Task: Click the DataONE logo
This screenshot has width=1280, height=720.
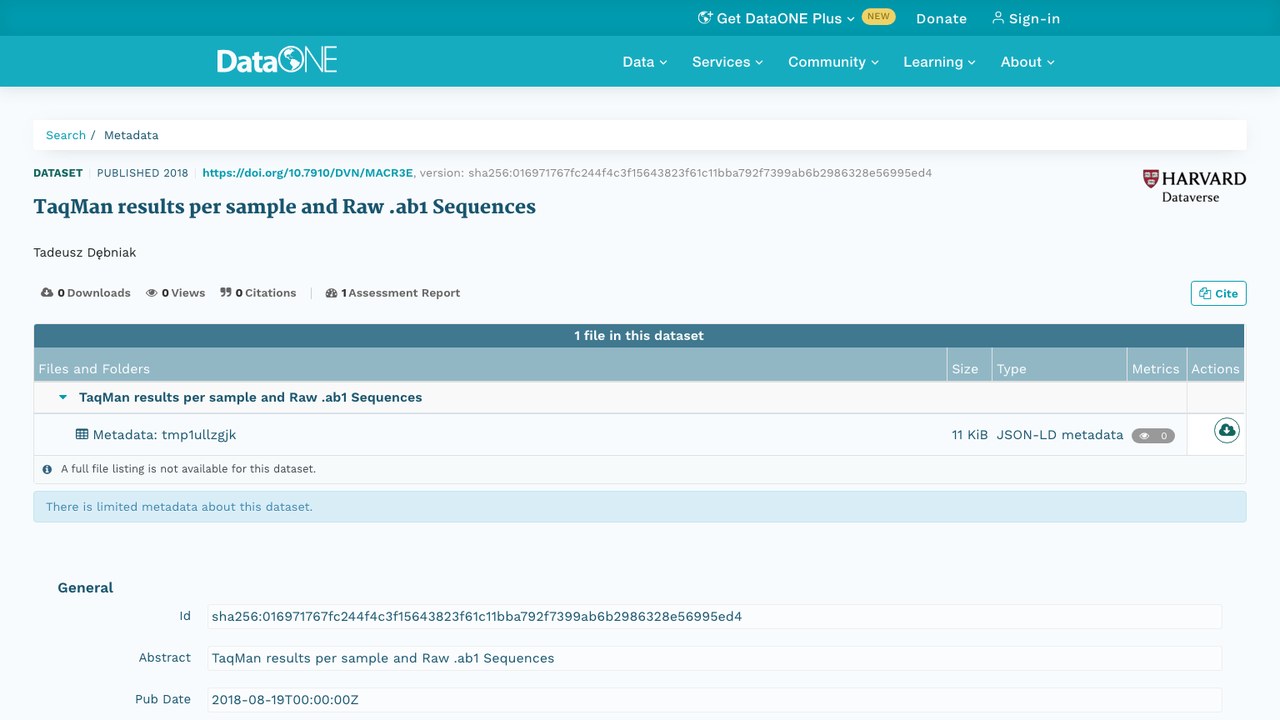Action: point(277,61)
